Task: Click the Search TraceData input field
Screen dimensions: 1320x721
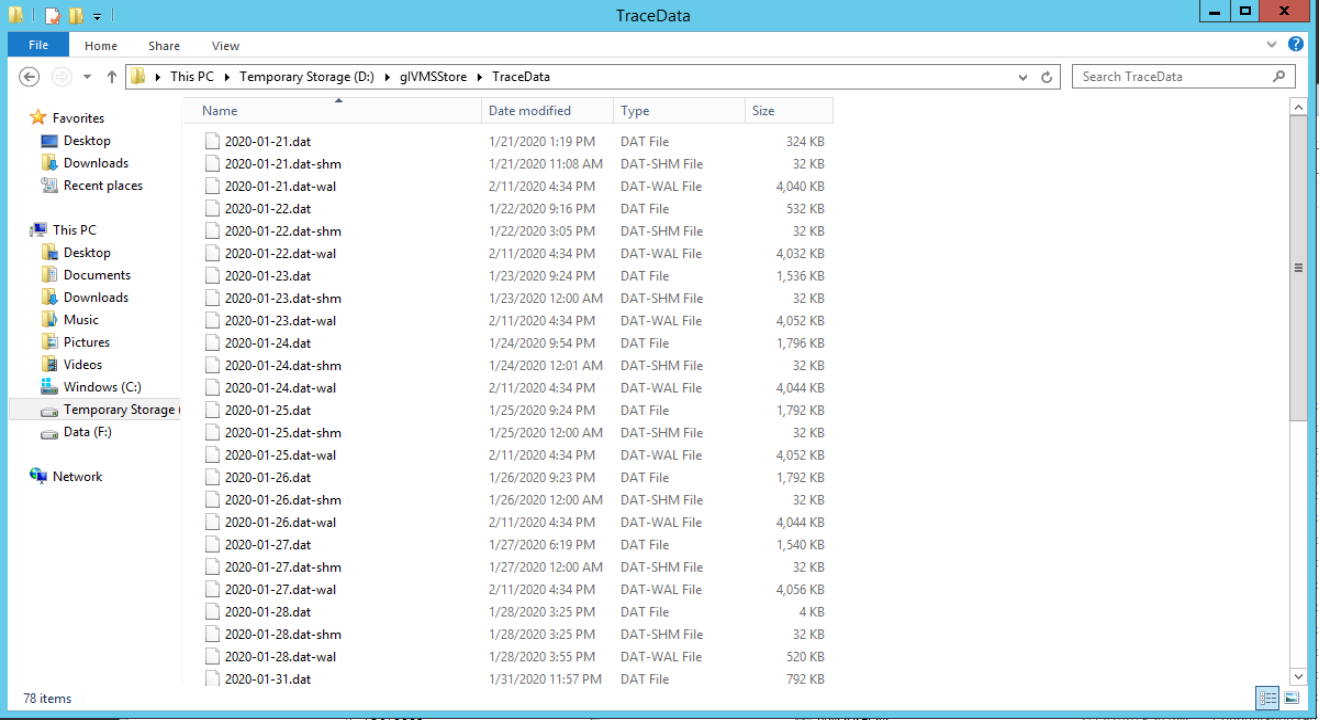Action: 1176,77
